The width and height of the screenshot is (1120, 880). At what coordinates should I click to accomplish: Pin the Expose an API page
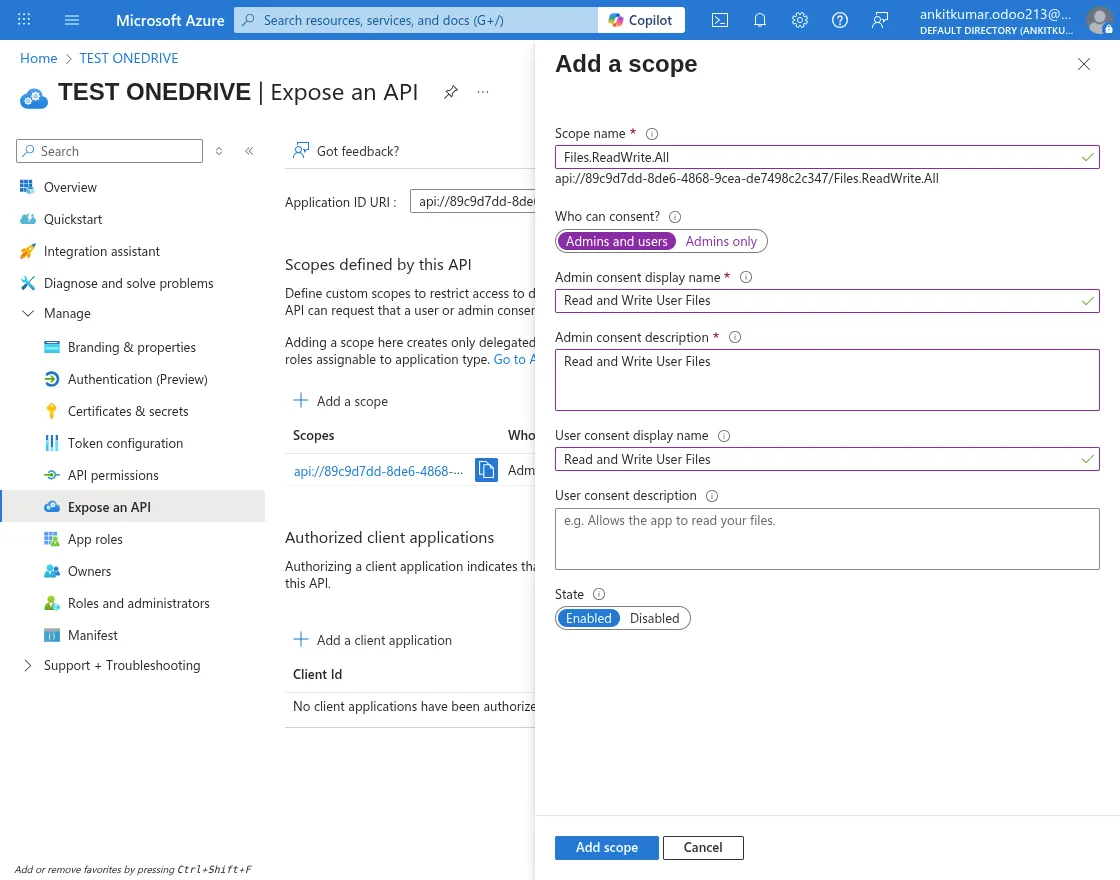tap(451, 92)
